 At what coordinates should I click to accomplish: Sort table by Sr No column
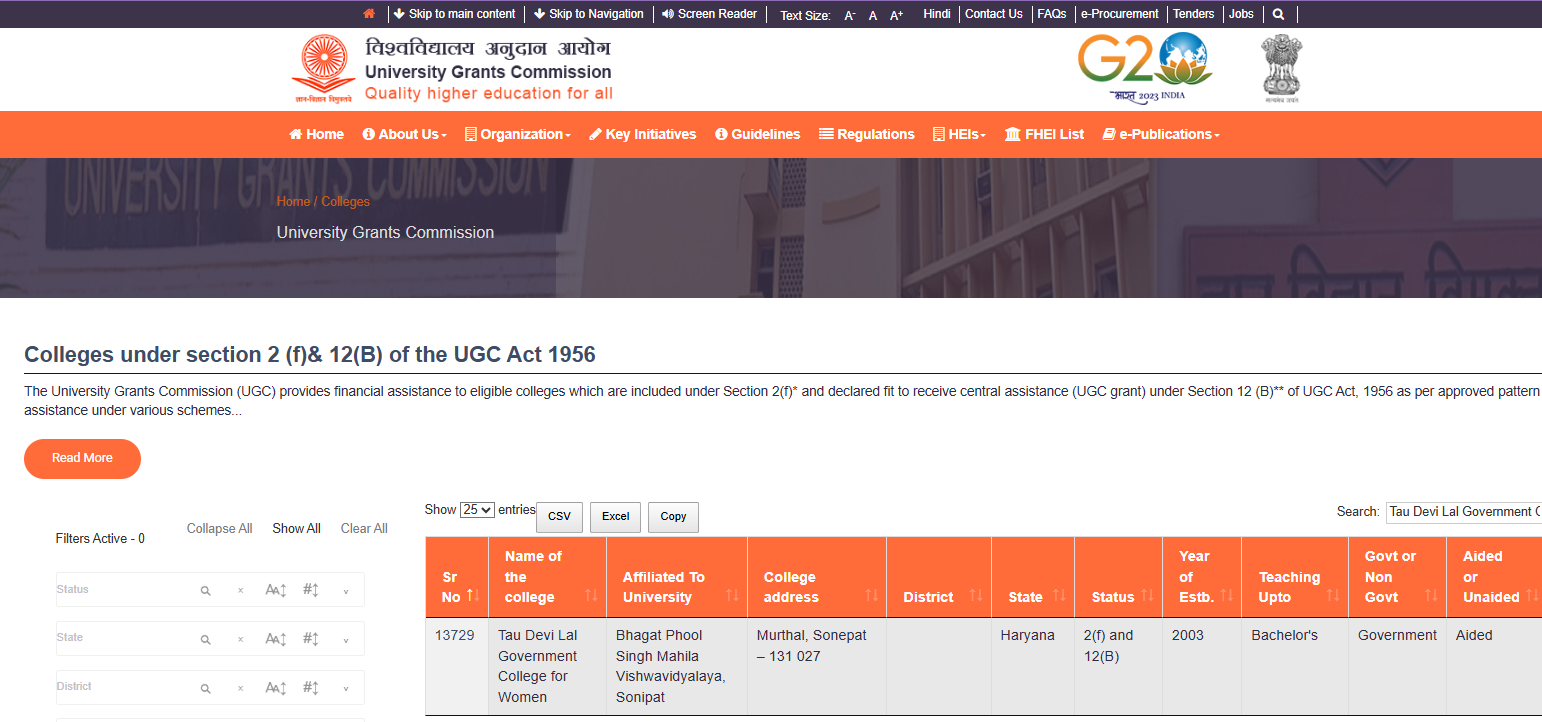[457, 587]
